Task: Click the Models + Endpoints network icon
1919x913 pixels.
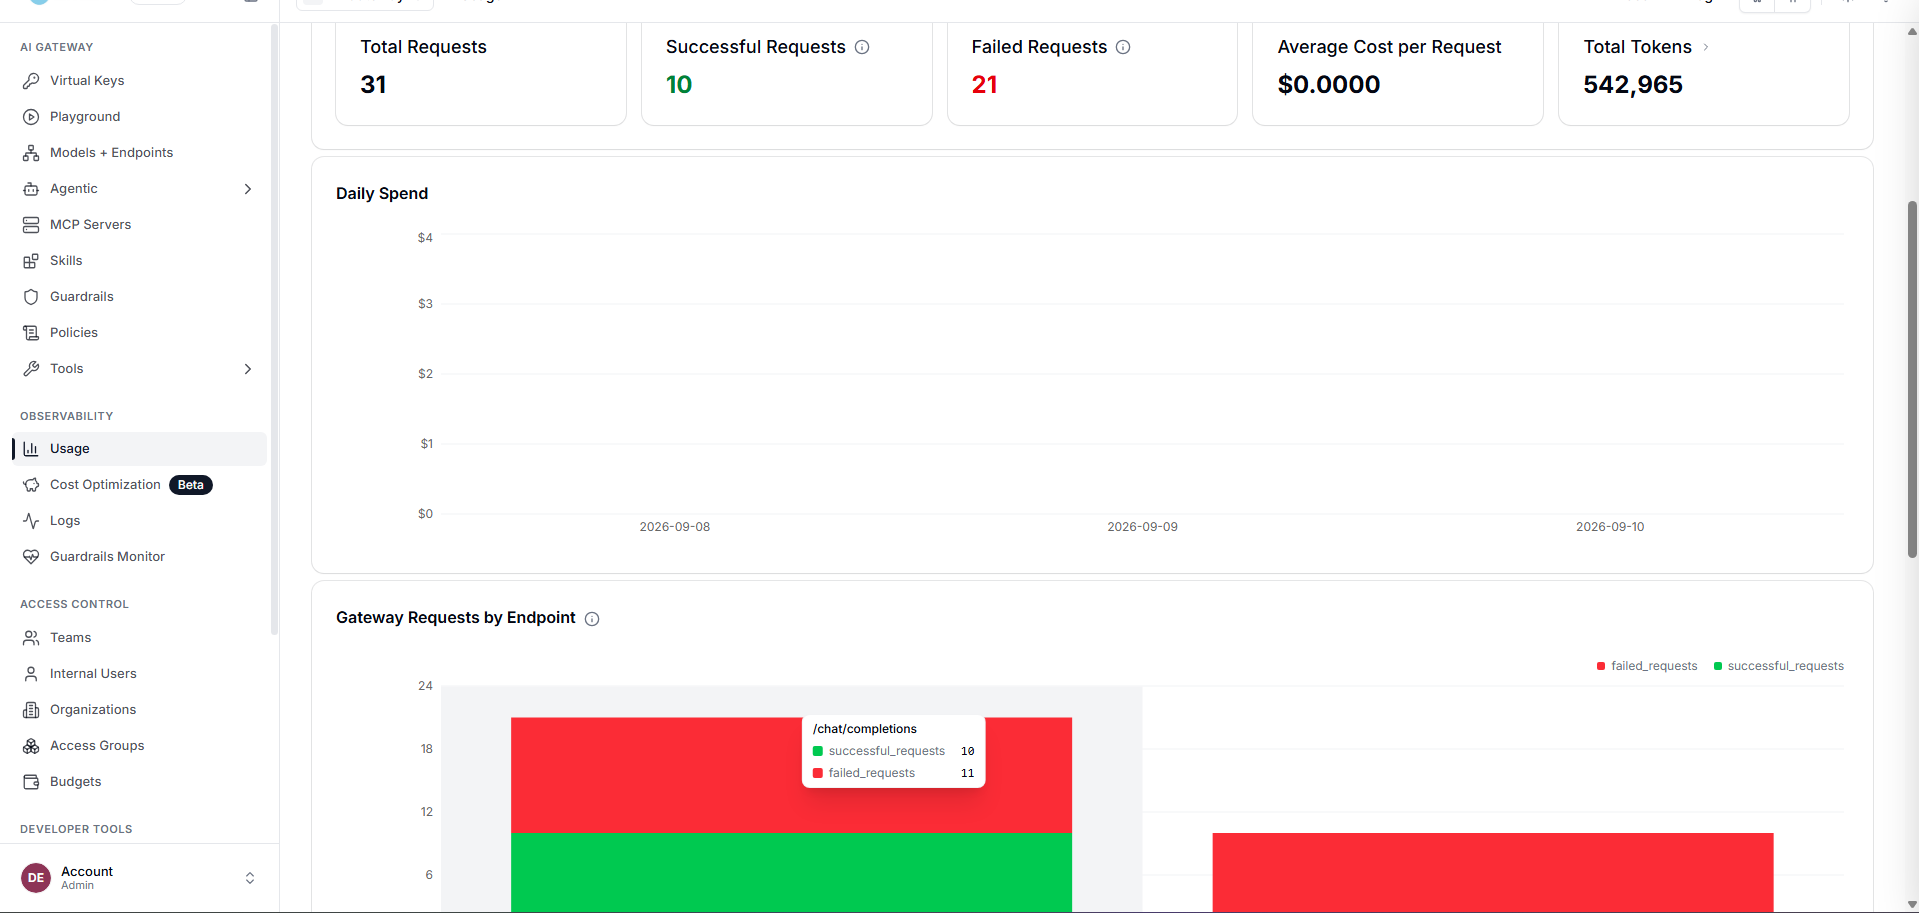Action: (31, 153)
